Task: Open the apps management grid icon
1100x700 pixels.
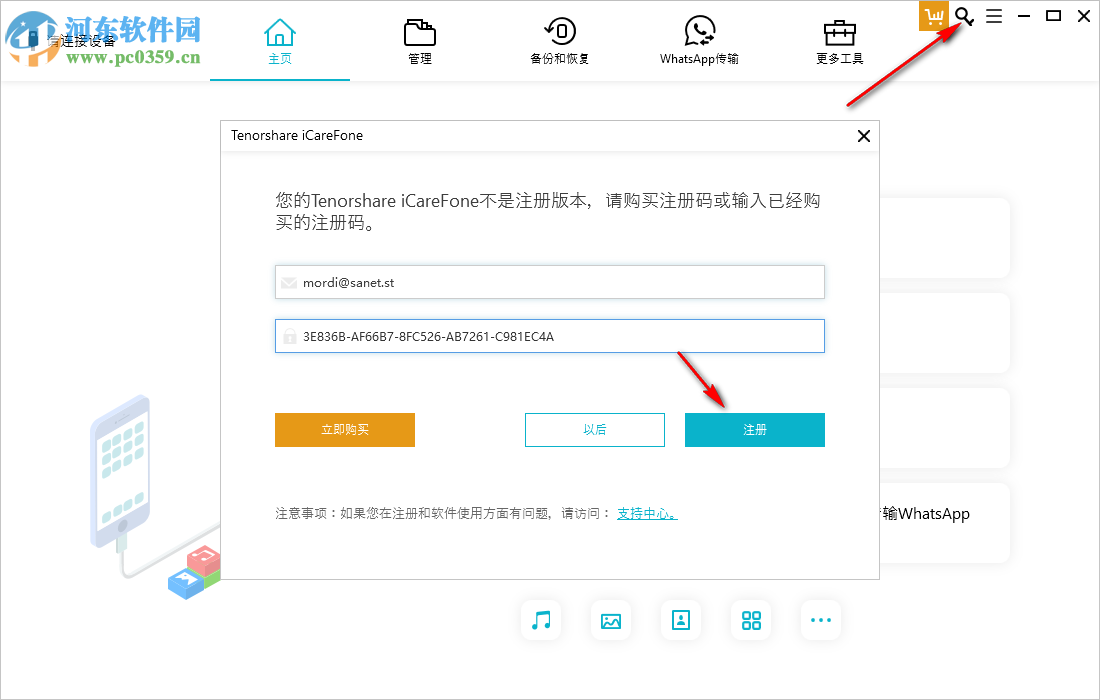Action: [x=751, y=620]
